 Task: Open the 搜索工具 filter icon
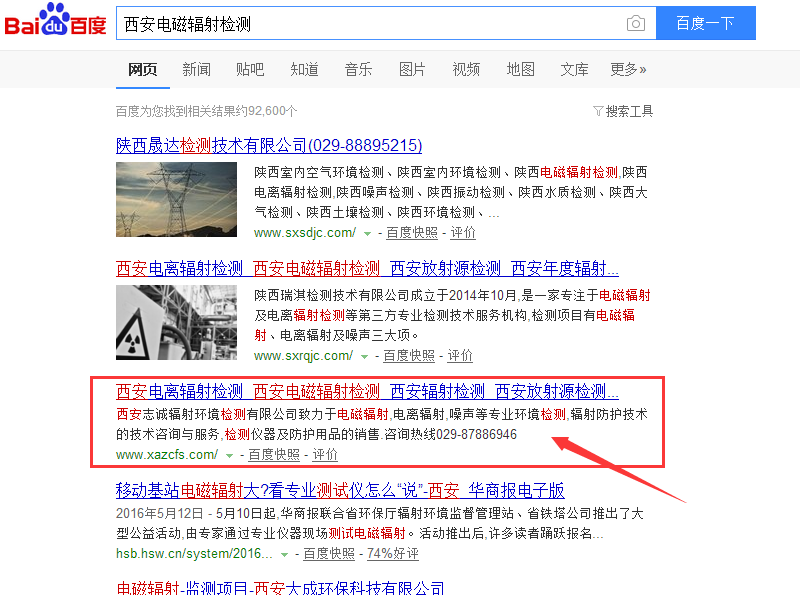(x=598, y=111)
